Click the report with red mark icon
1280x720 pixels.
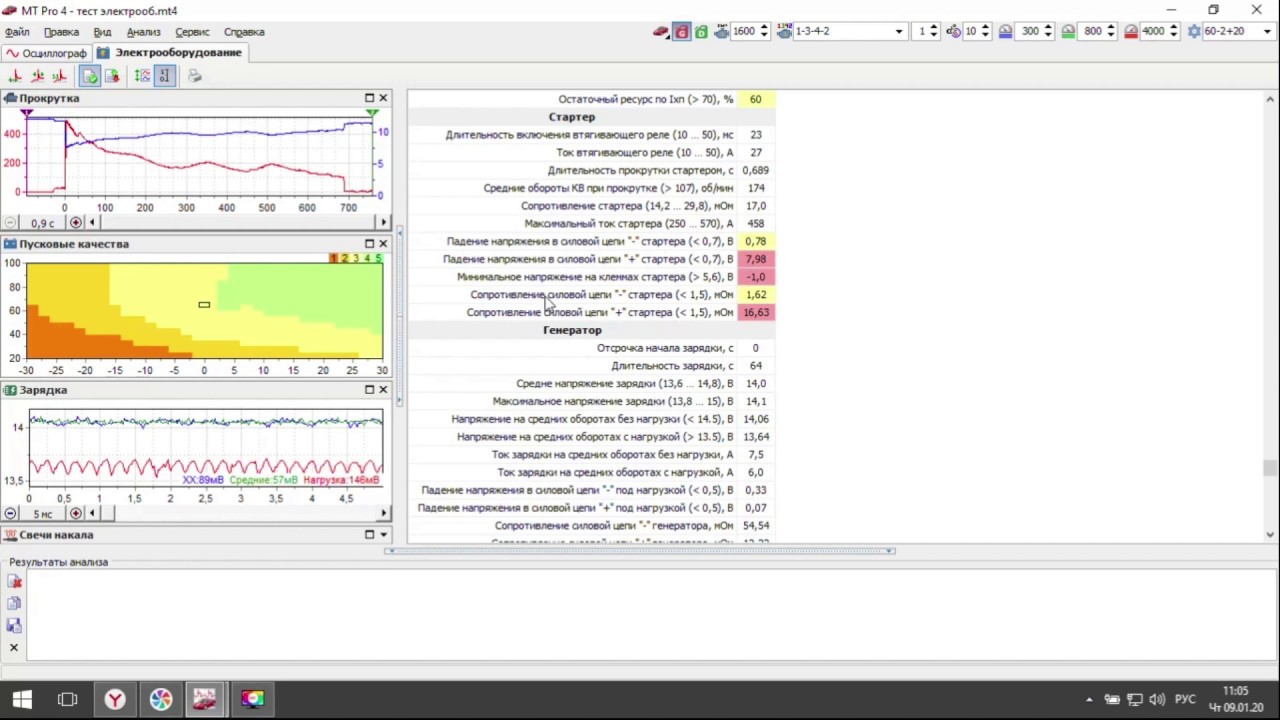(x=112, y=76)
